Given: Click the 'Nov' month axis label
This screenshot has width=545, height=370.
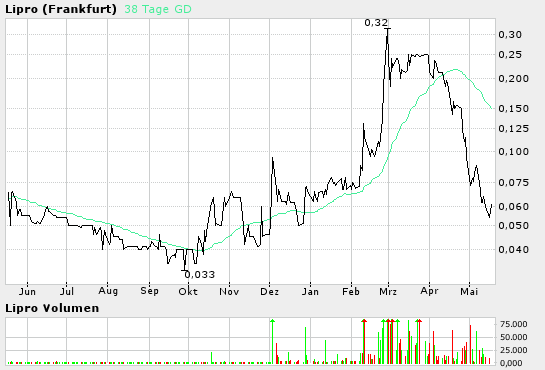Looking at the screenshot, I should [229, 291].
